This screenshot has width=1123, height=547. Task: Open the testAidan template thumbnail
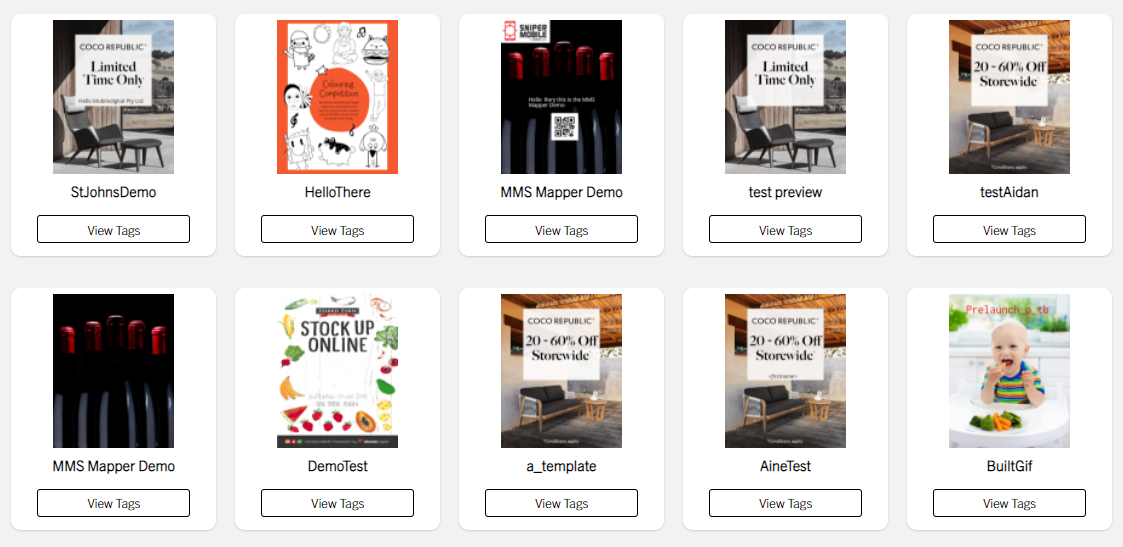coord(1010,97)
